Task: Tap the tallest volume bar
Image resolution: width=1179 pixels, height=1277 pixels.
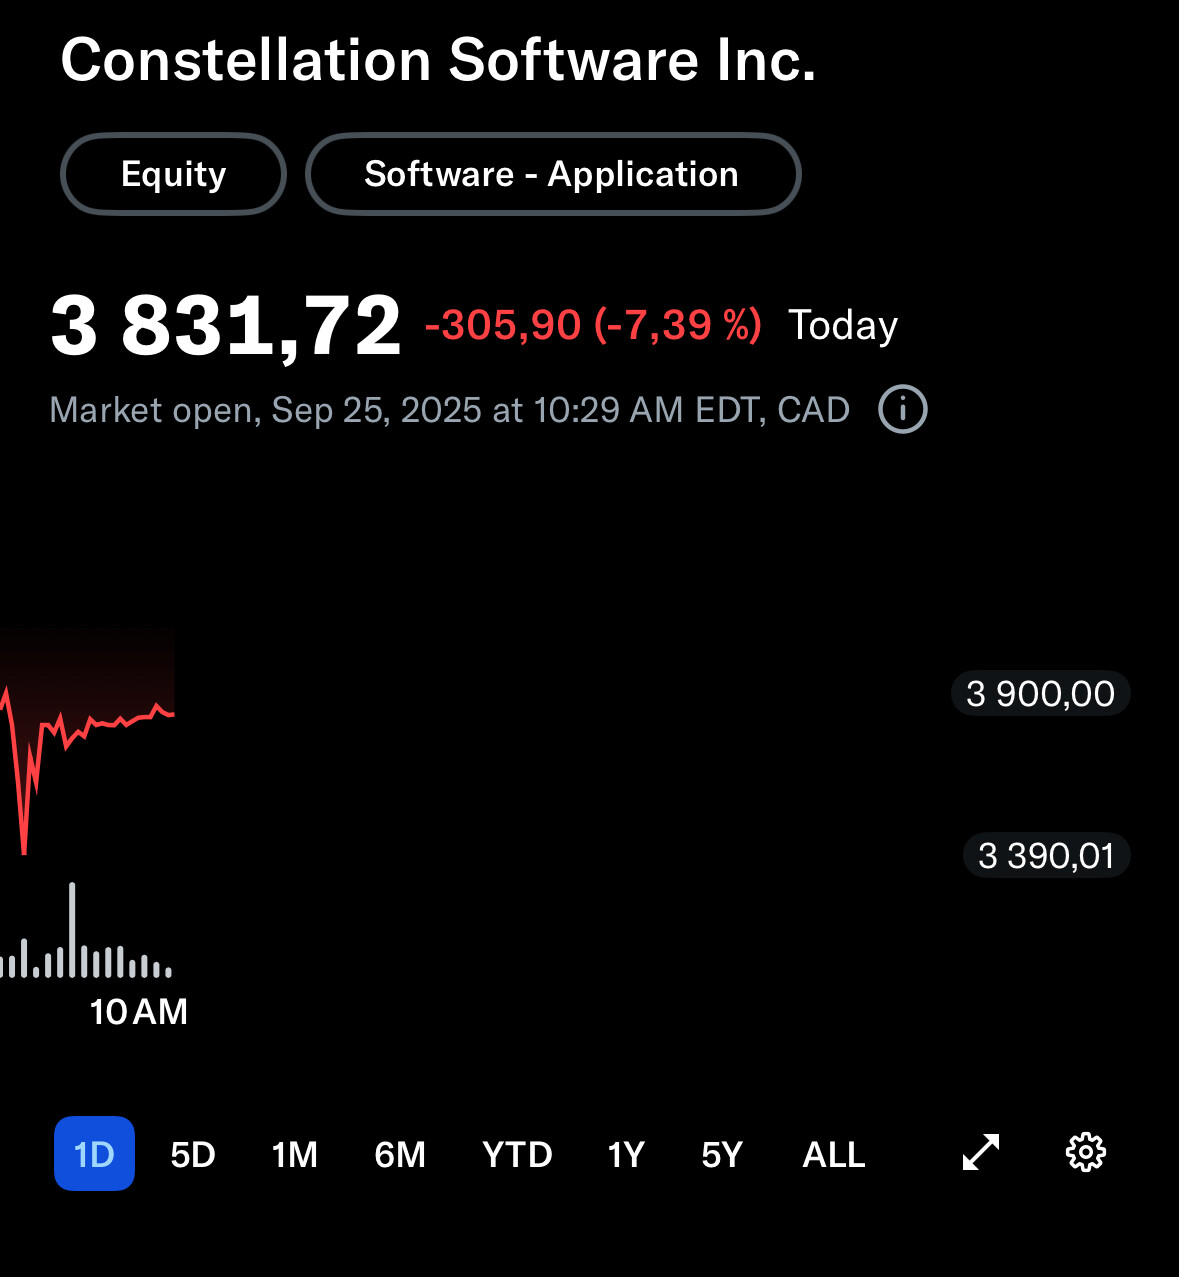Action: [72, 930]
